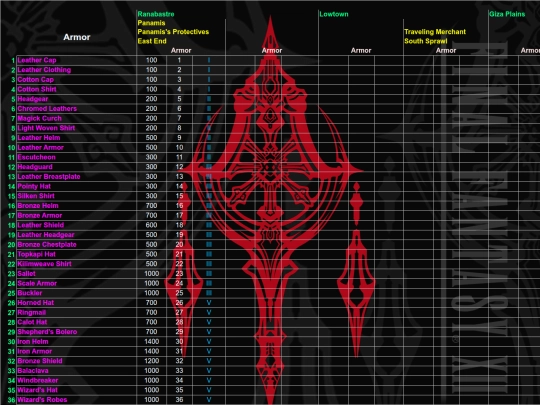This screenshot has height=405, width=540.
Task: Click the South Sprawl header text
Action: [426, 41]
